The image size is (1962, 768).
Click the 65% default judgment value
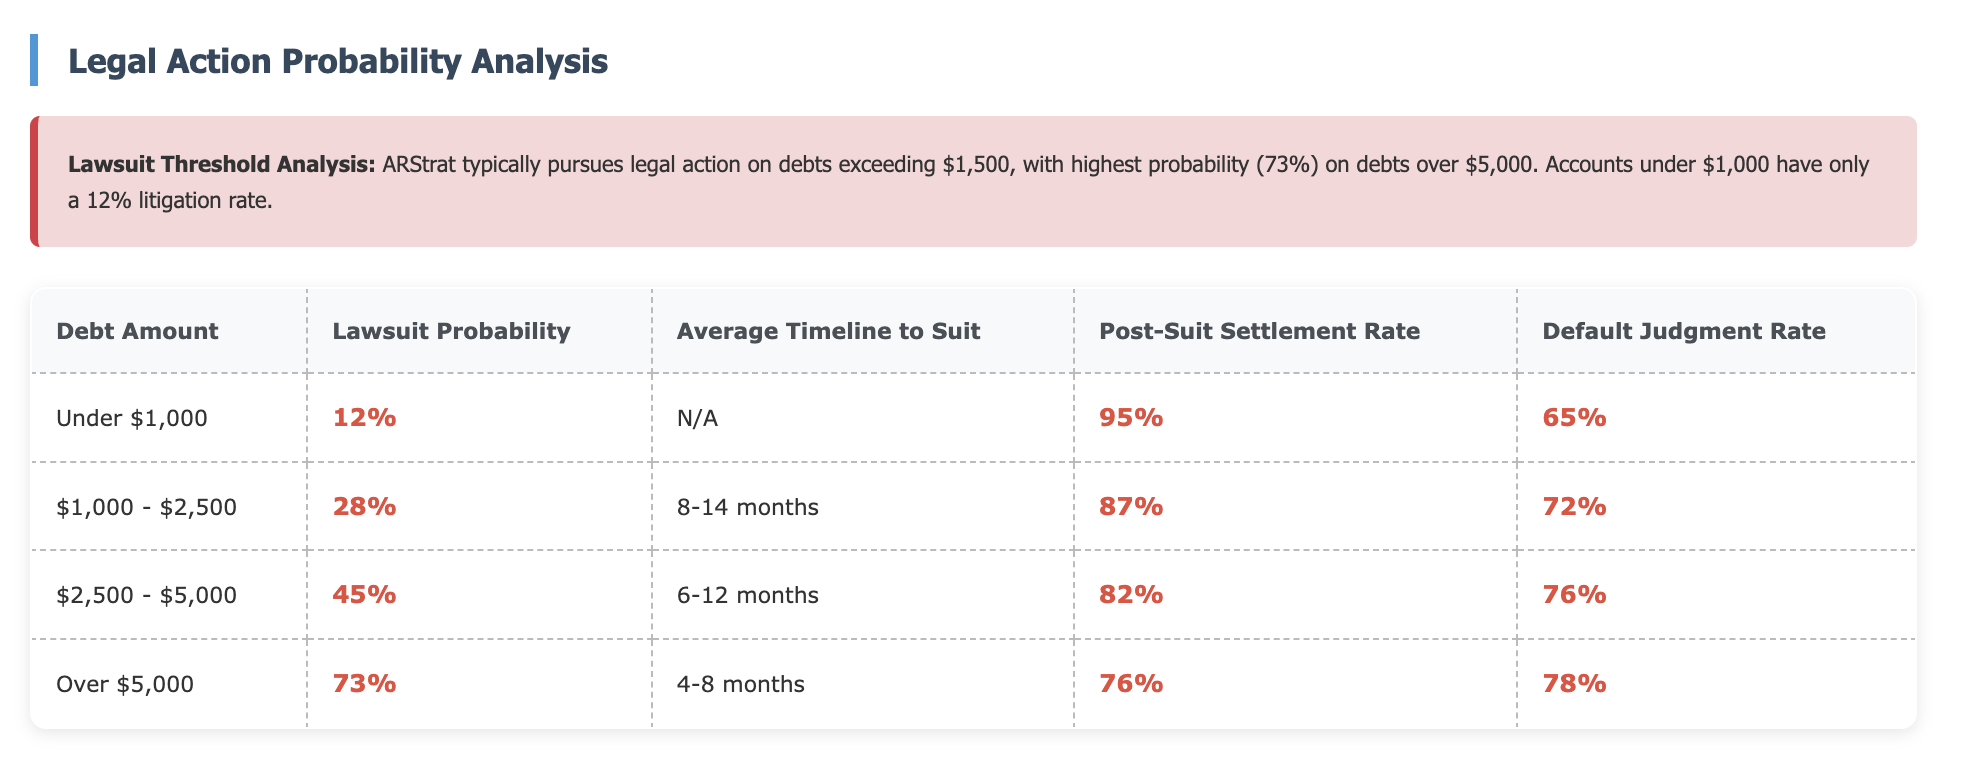[1574, 418]
